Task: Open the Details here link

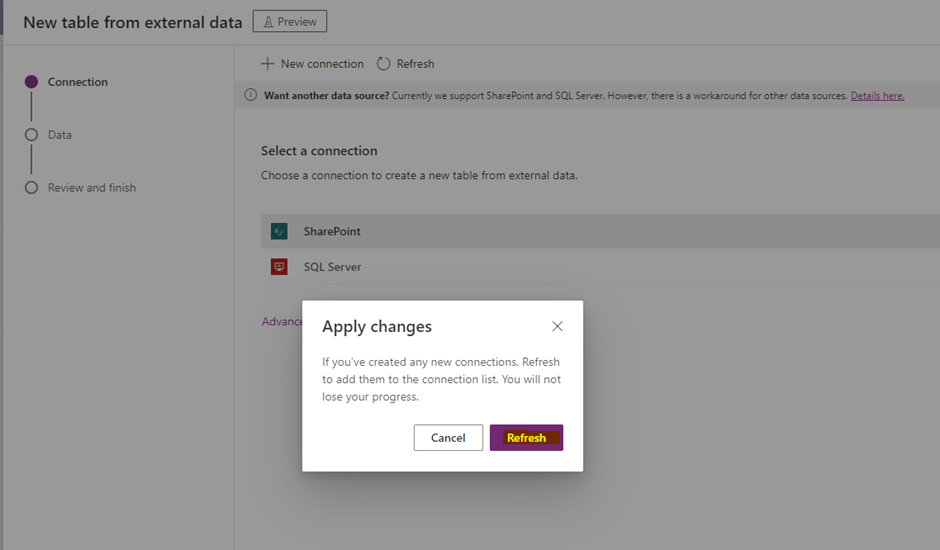Action: pos(877,96)
